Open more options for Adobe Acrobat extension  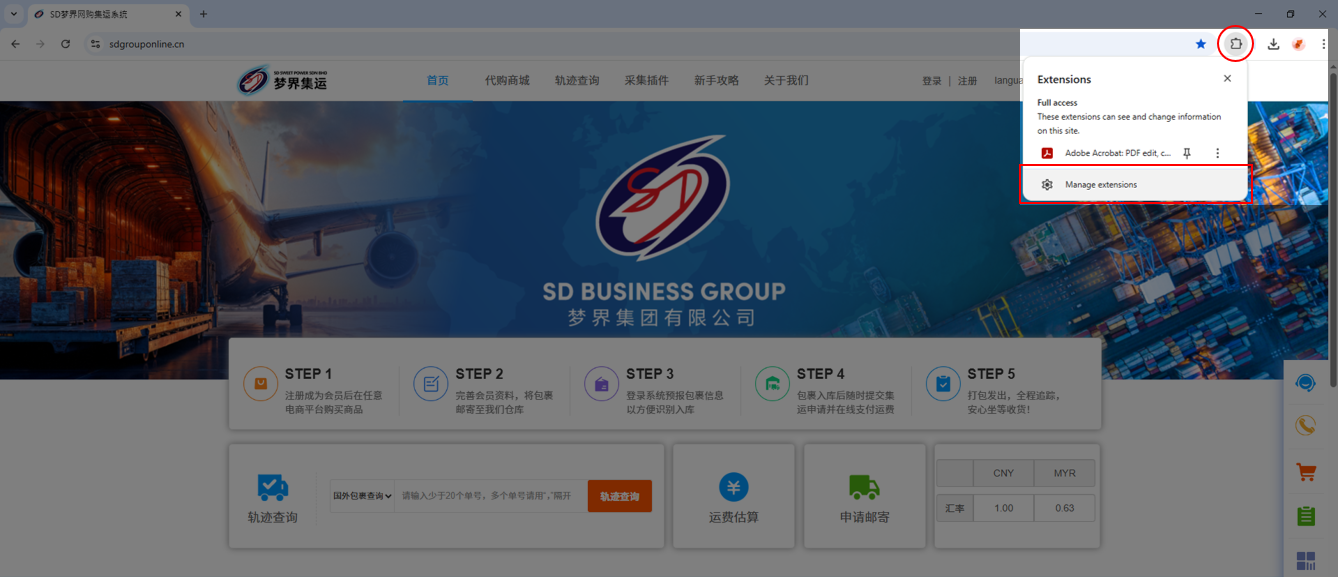pyautogui.click(x=1217, y=153)
